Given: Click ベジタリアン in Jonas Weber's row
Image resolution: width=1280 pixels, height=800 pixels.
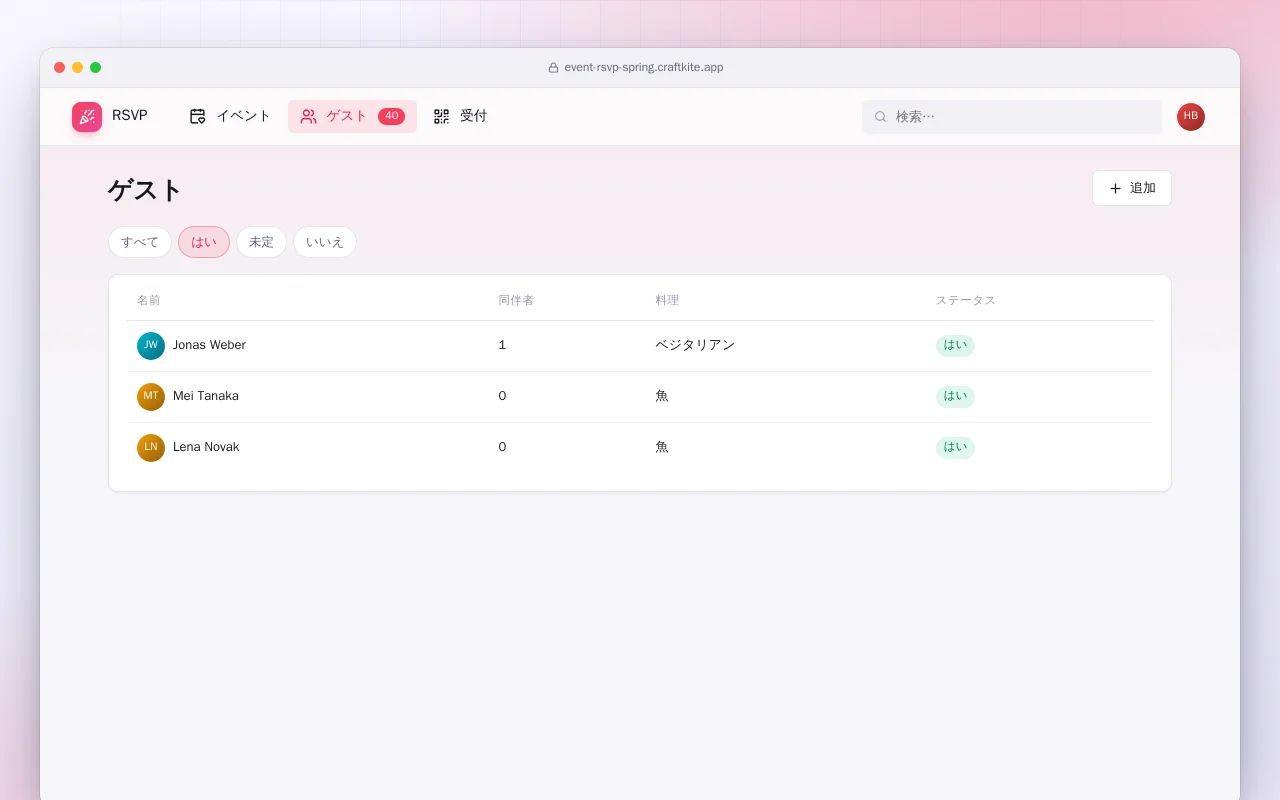Looking at the screenshot, I should [x=695, y=345].
